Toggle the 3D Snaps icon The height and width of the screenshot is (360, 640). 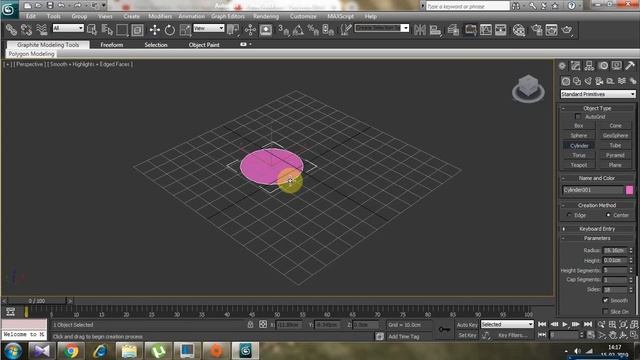283,30
